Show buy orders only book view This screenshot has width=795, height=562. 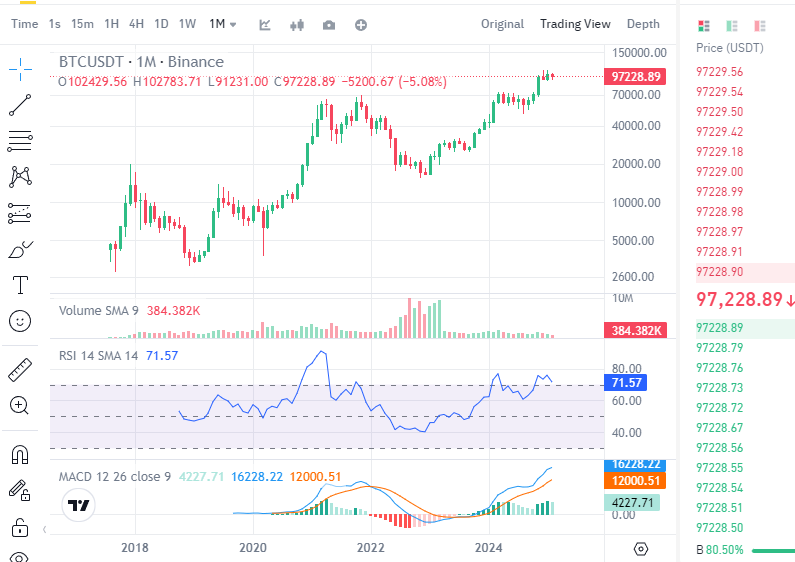[x=732, y=26]
